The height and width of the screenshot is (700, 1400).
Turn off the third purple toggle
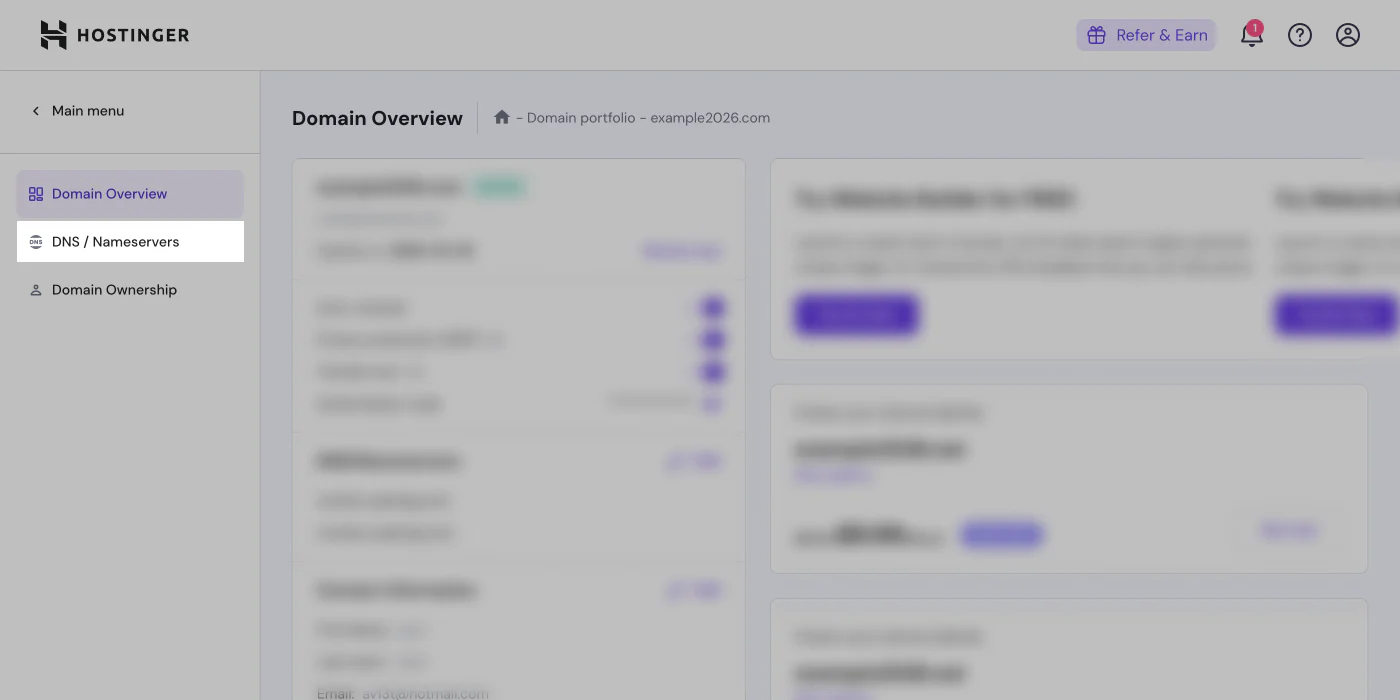click(x=711, y=371)
